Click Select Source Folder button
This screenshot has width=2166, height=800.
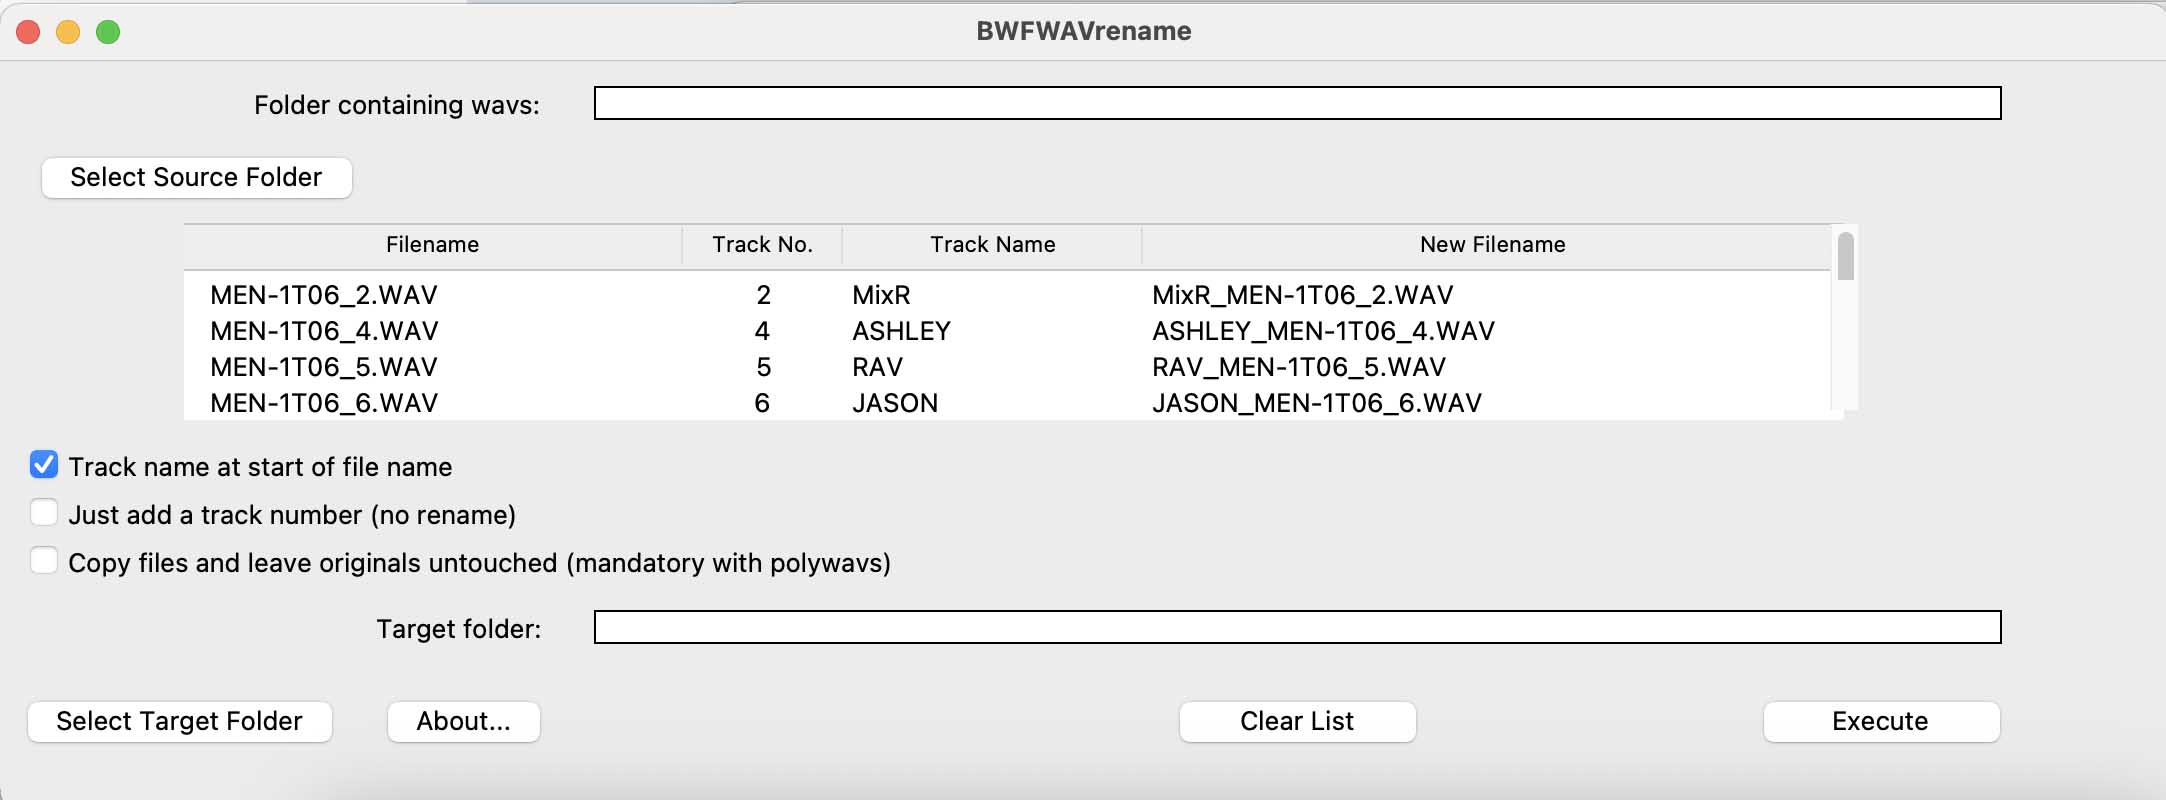196,178
